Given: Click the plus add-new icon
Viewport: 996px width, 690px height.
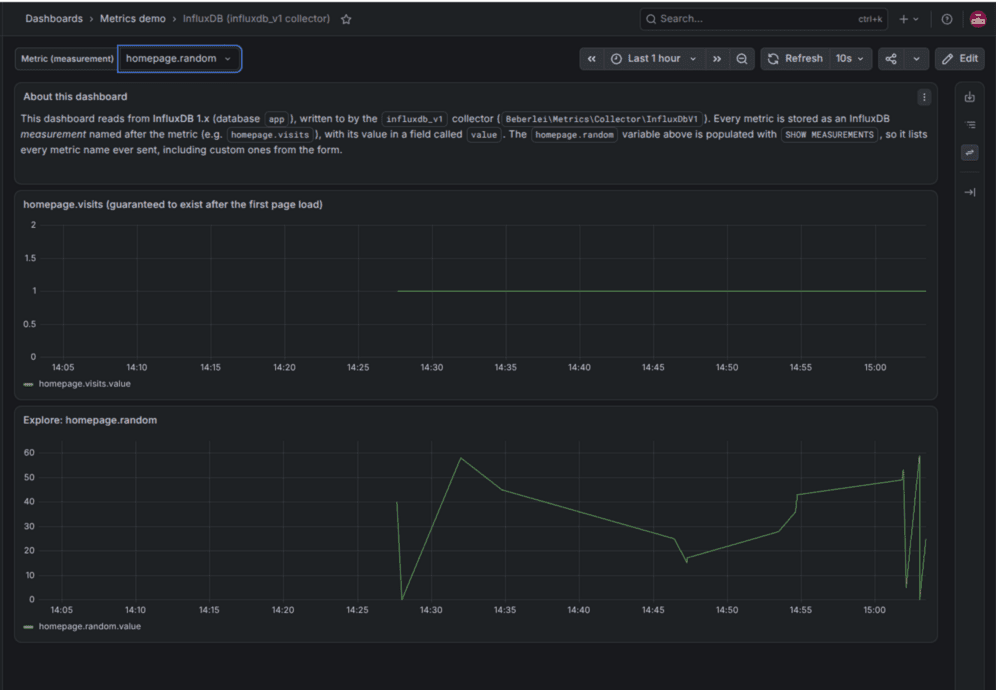Looking at the screenshot, I should pyautogui.click(x=909, y=19).
